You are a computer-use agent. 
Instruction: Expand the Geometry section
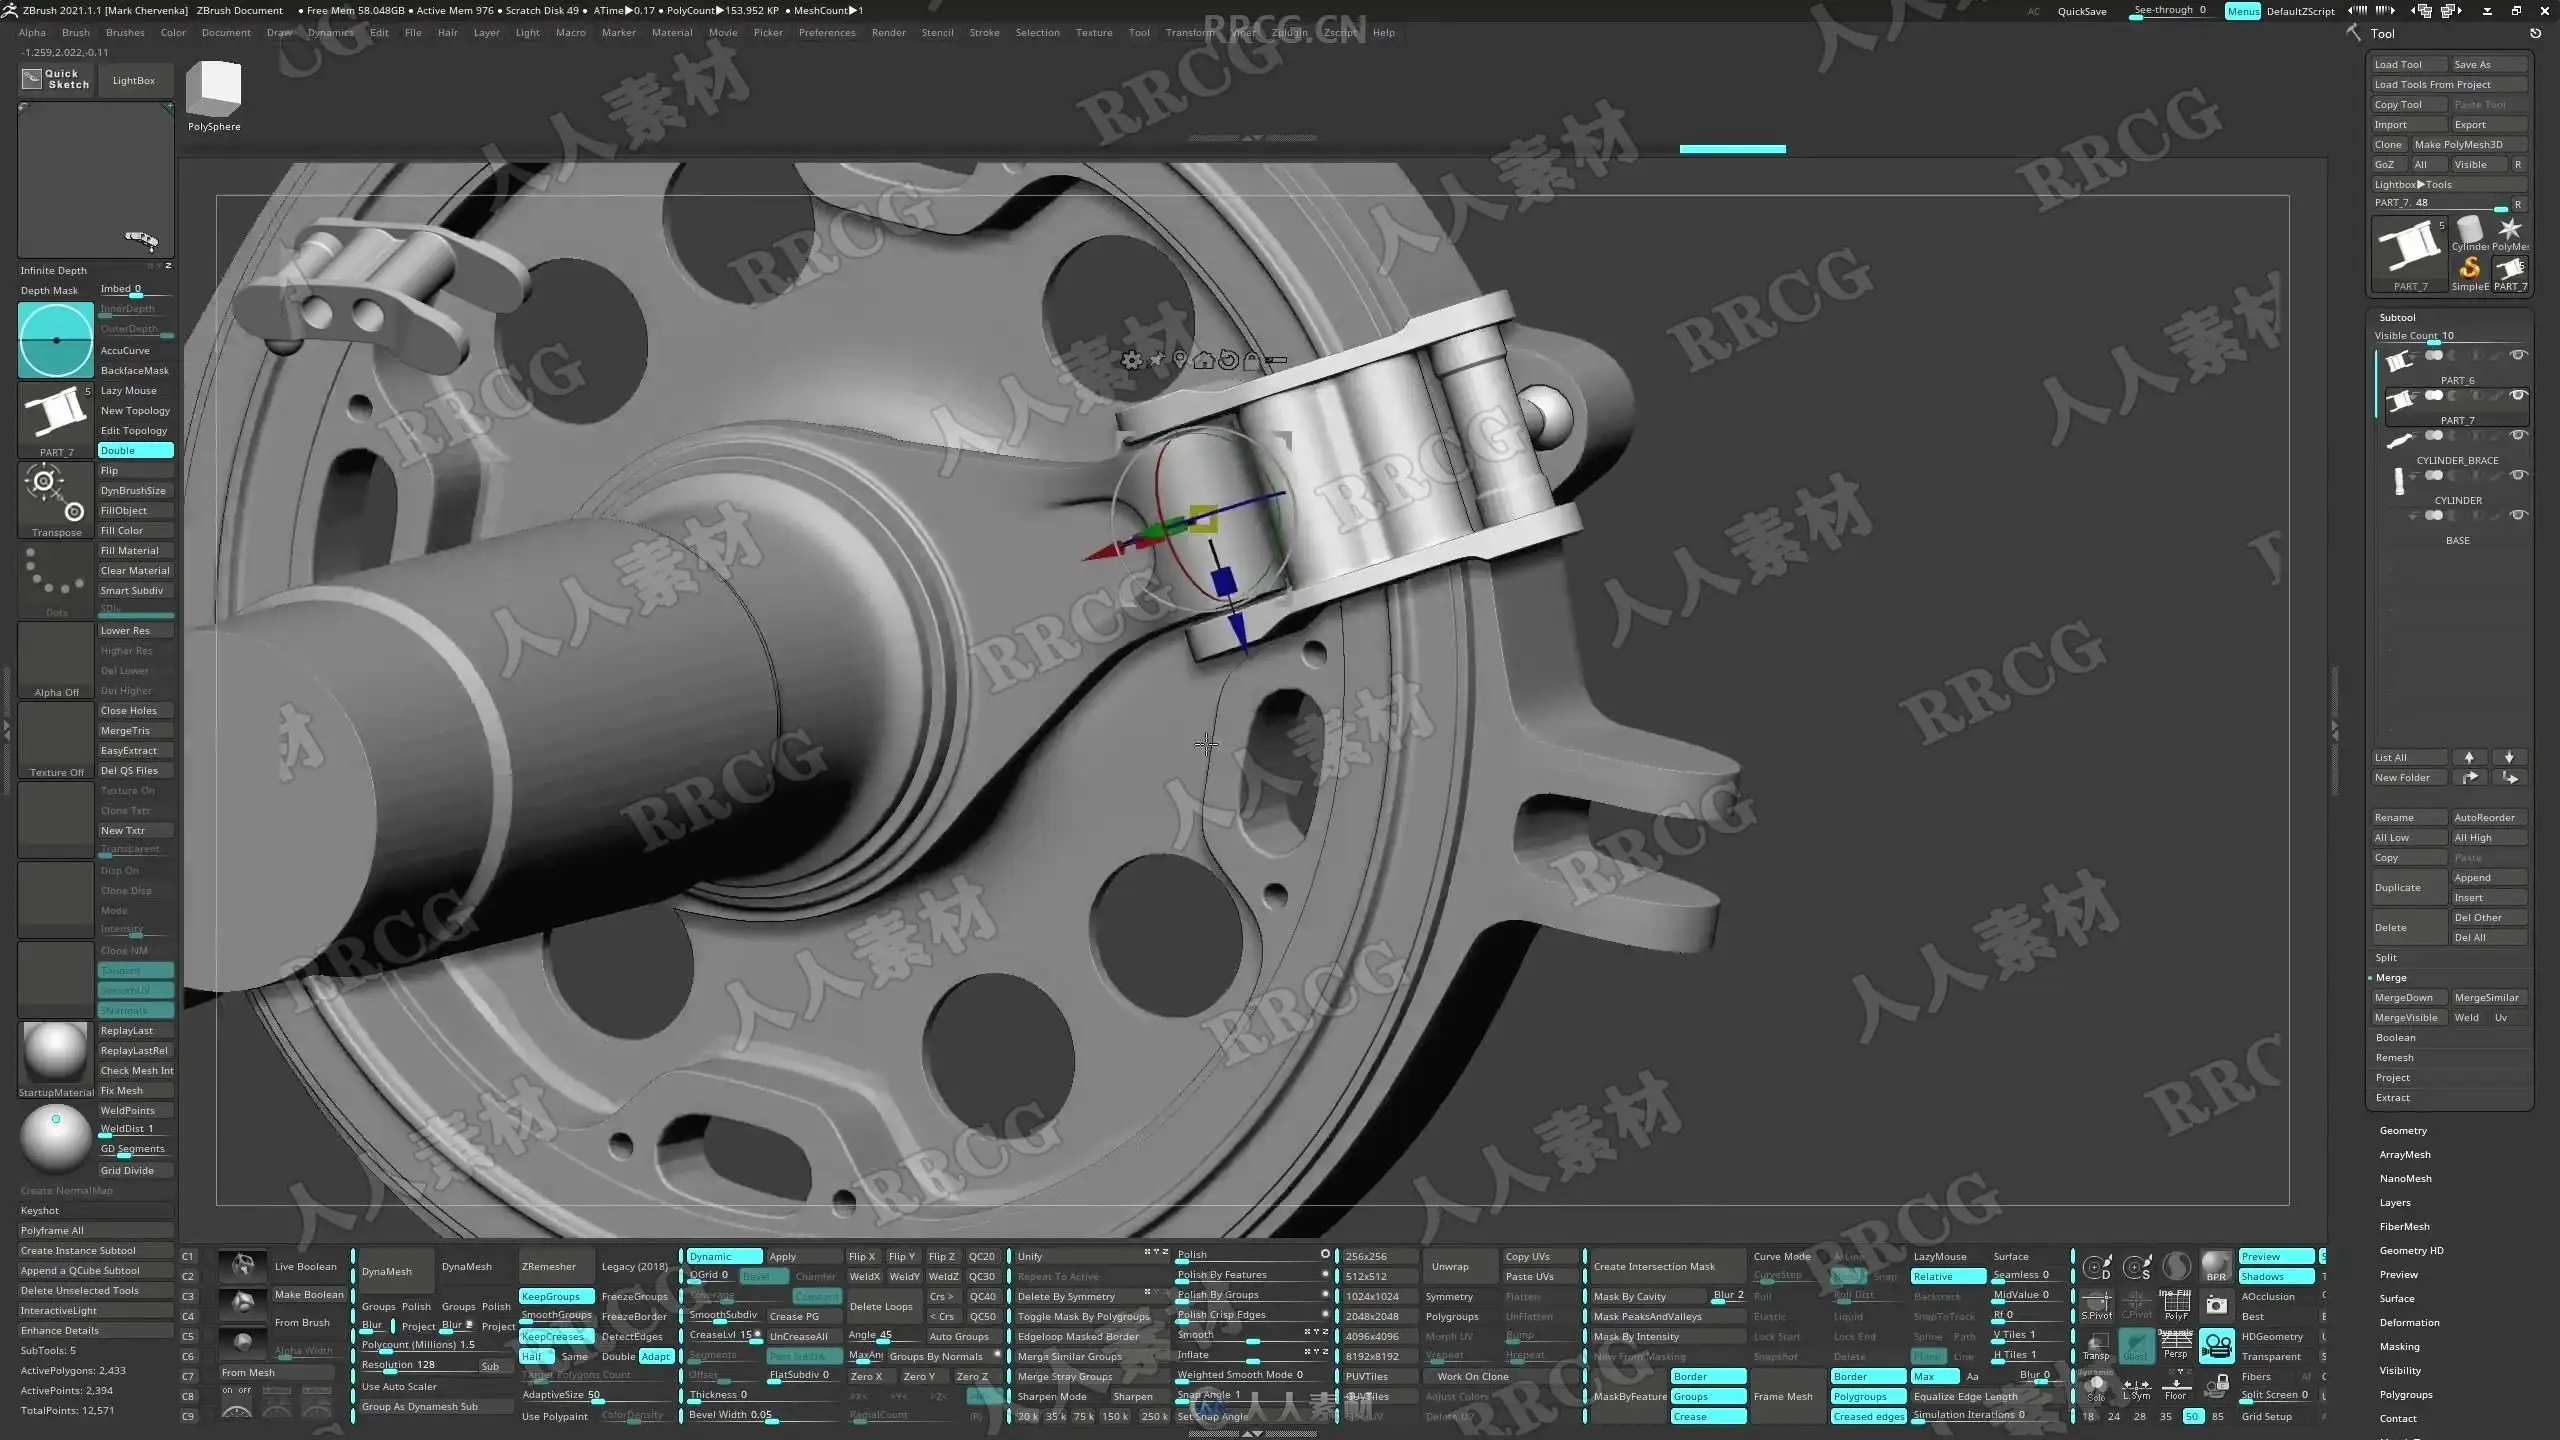tap(2403, 1131)
